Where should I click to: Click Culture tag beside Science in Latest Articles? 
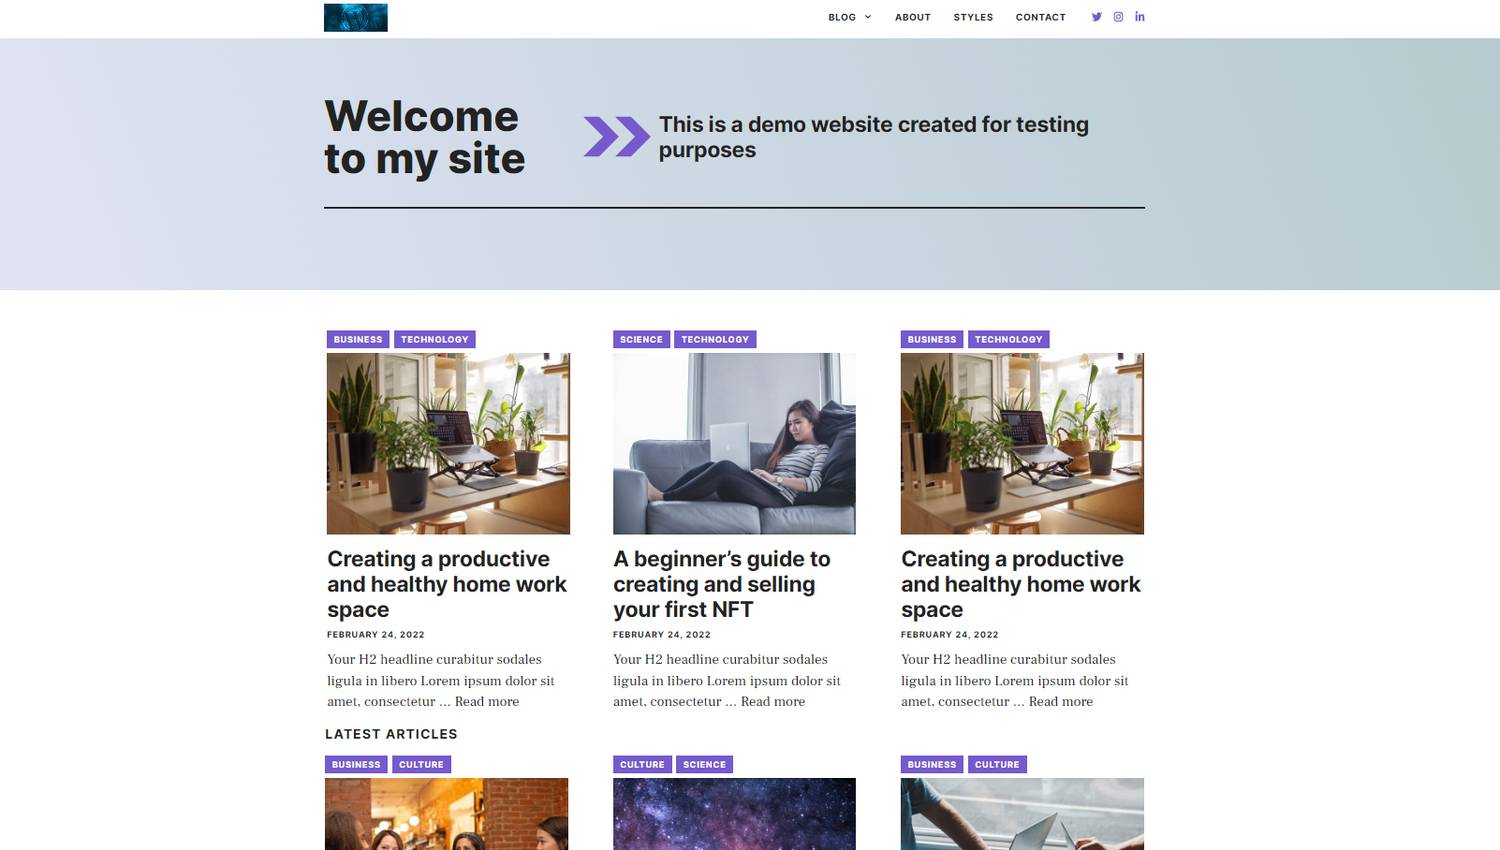pos(642,764)
